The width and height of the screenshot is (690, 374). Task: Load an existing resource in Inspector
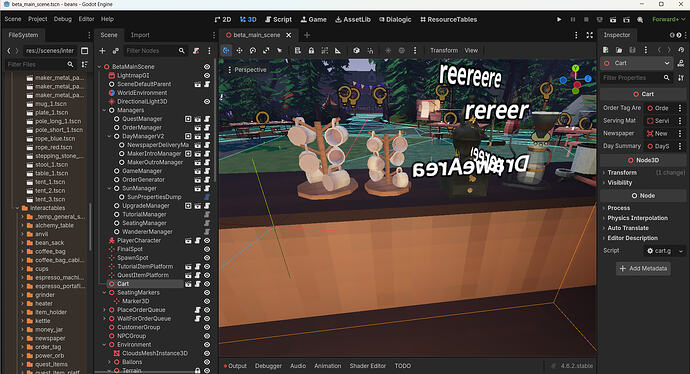tap(619, 50)
